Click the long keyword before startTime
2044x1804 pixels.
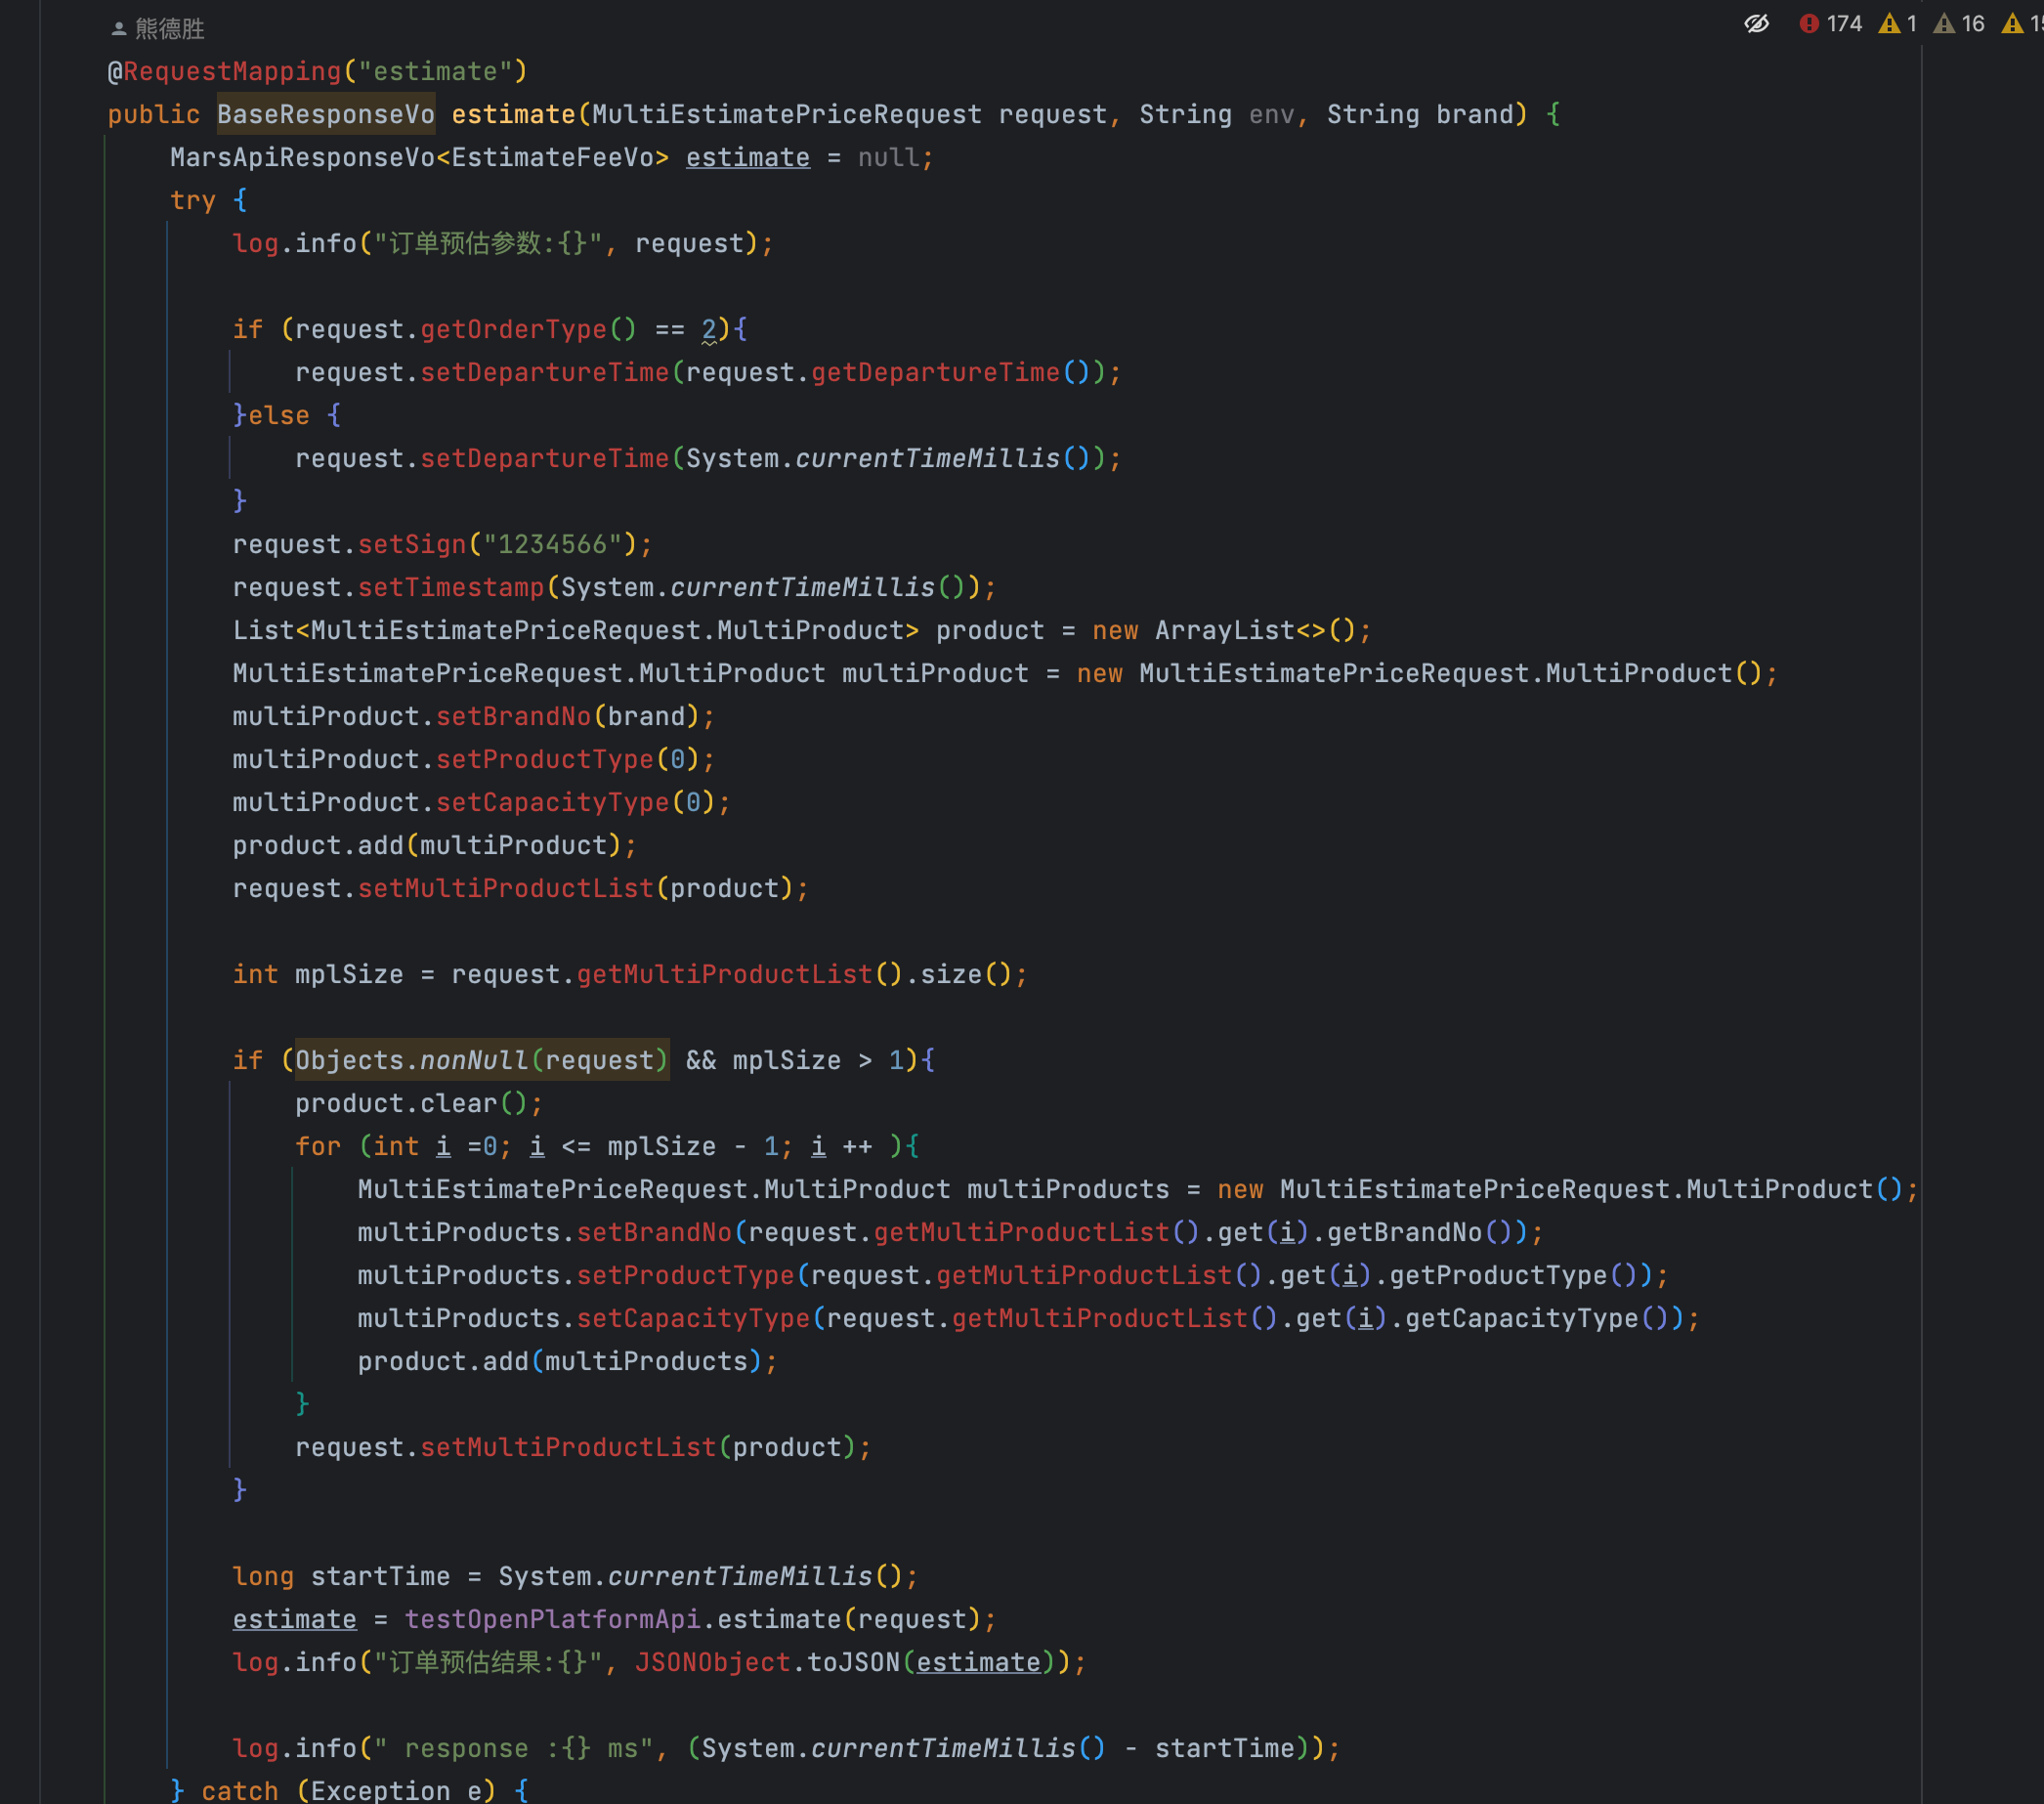(263, 1576)
